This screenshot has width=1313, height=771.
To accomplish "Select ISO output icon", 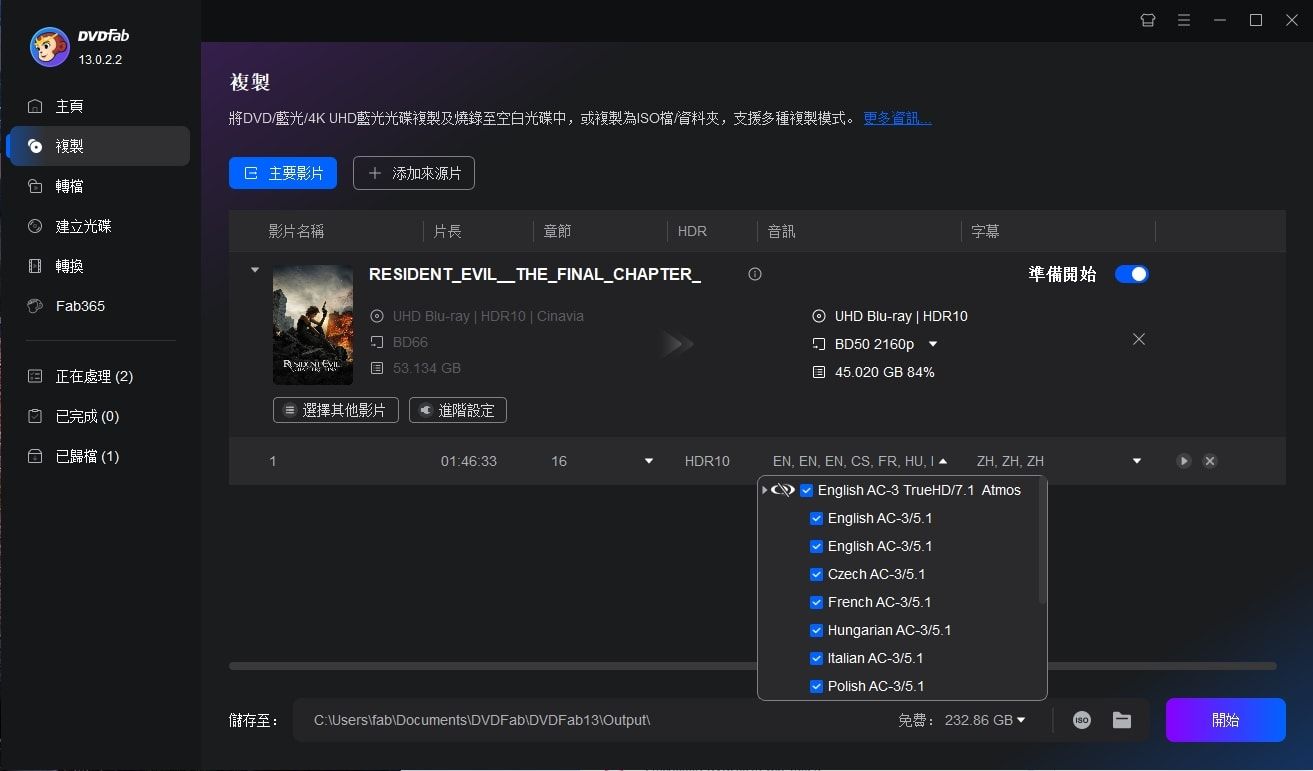I will pos(1082,720).
